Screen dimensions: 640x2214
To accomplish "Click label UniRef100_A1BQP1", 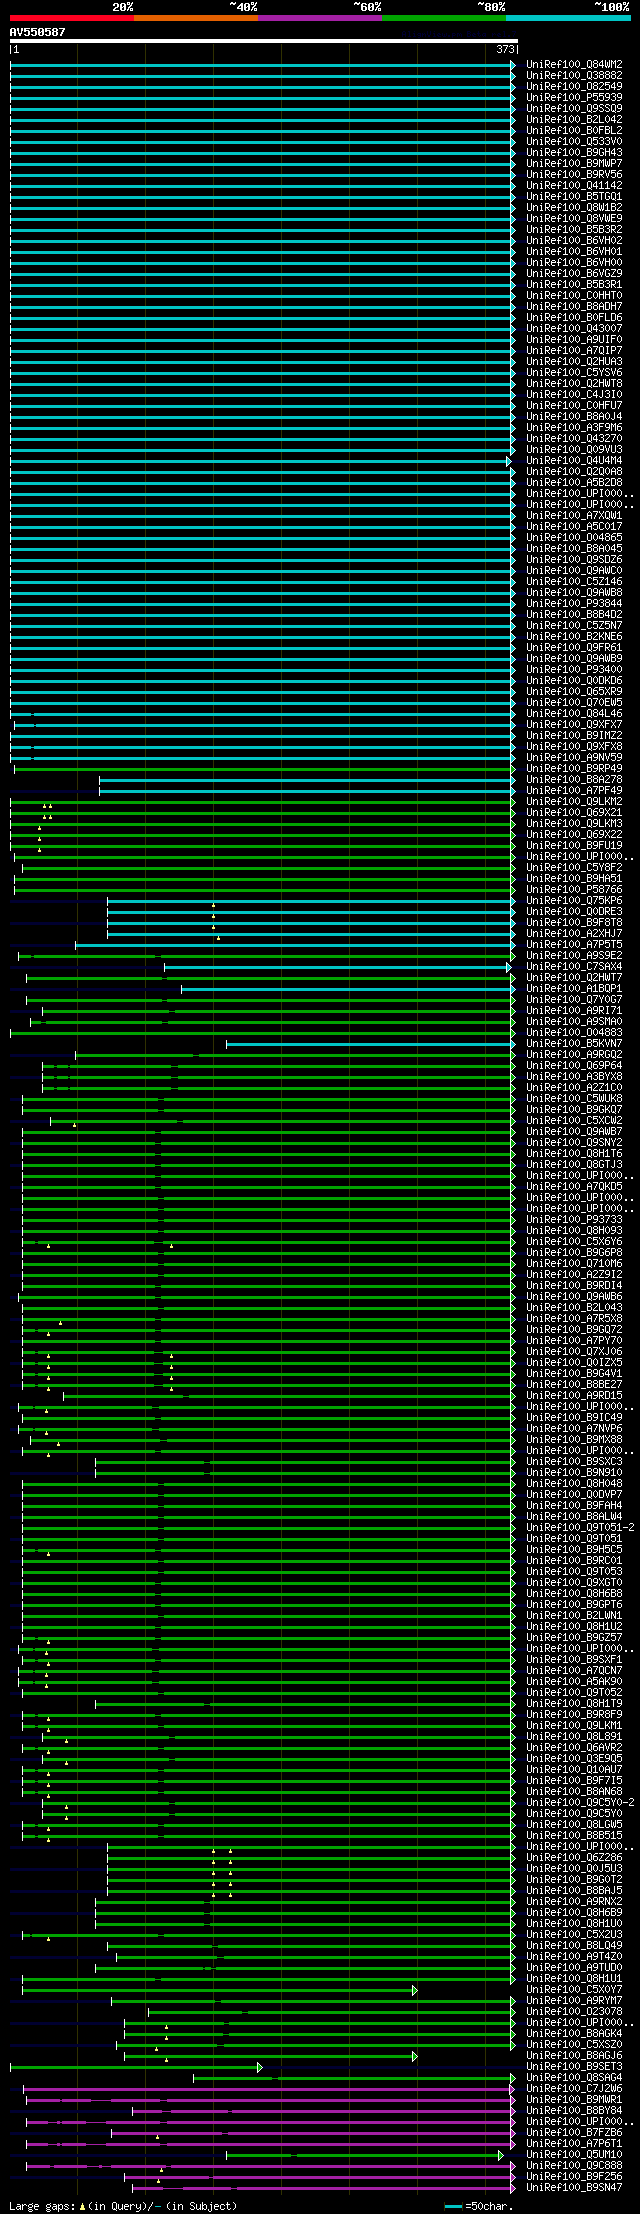I will click(574, 988).
